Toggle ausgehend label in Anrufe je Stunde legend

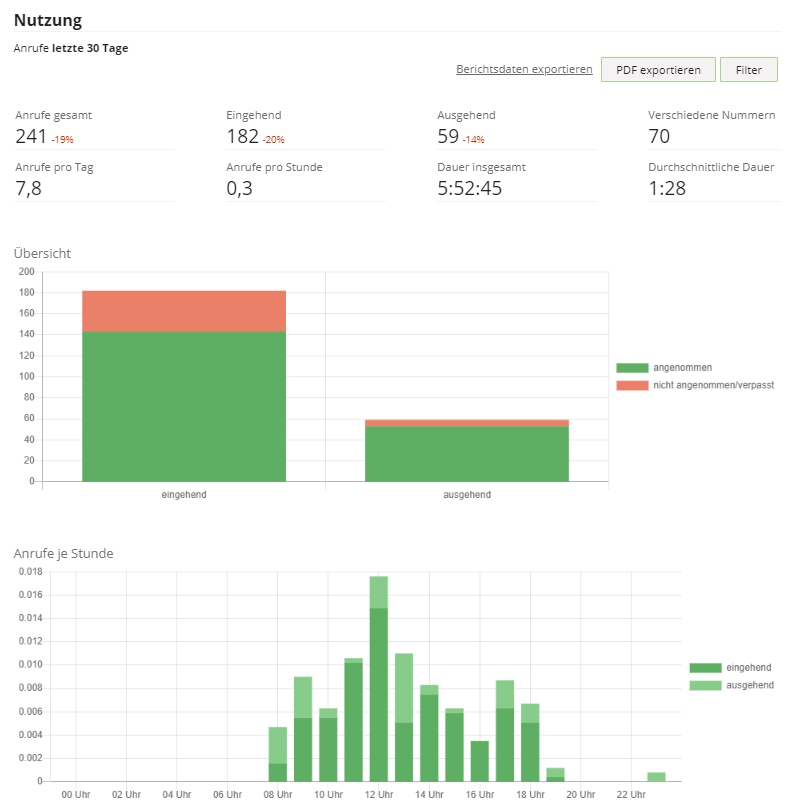[750, 685]
